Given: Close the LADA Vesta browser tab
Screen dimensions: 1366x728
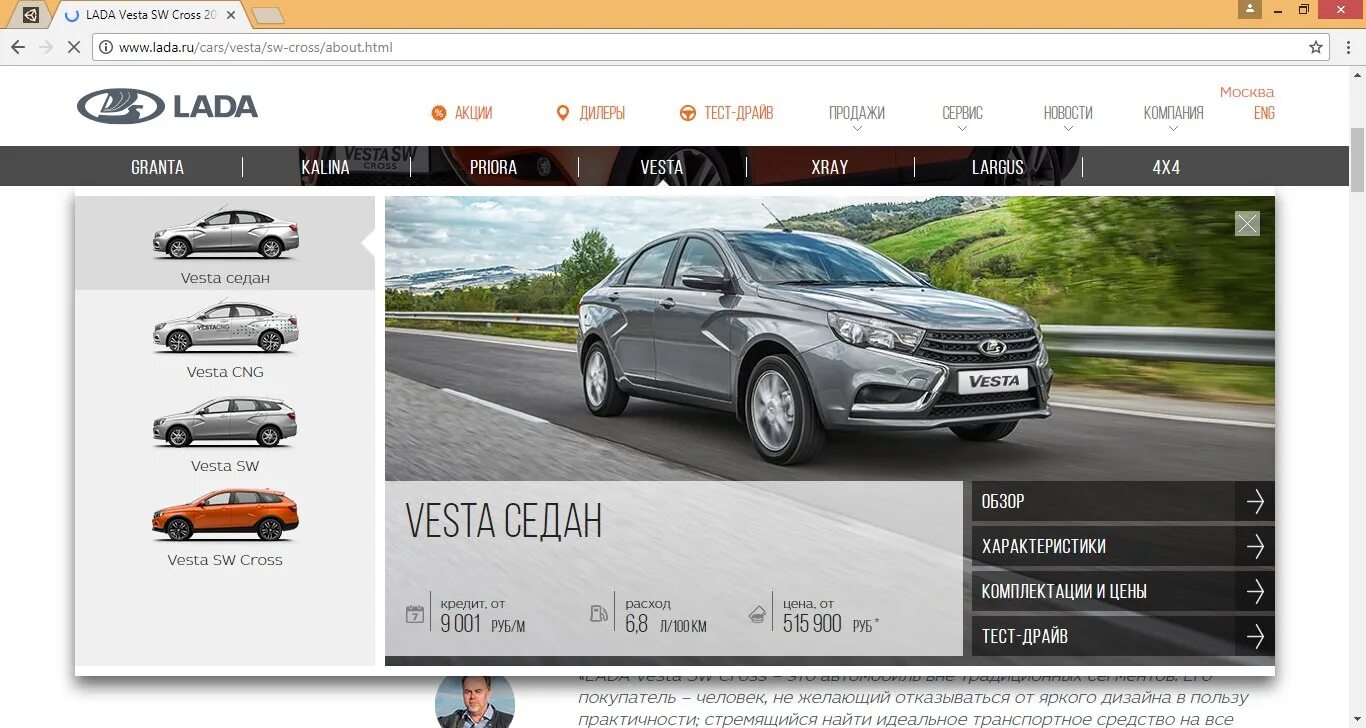Looking at the screenshot, I should pos(232,15).
